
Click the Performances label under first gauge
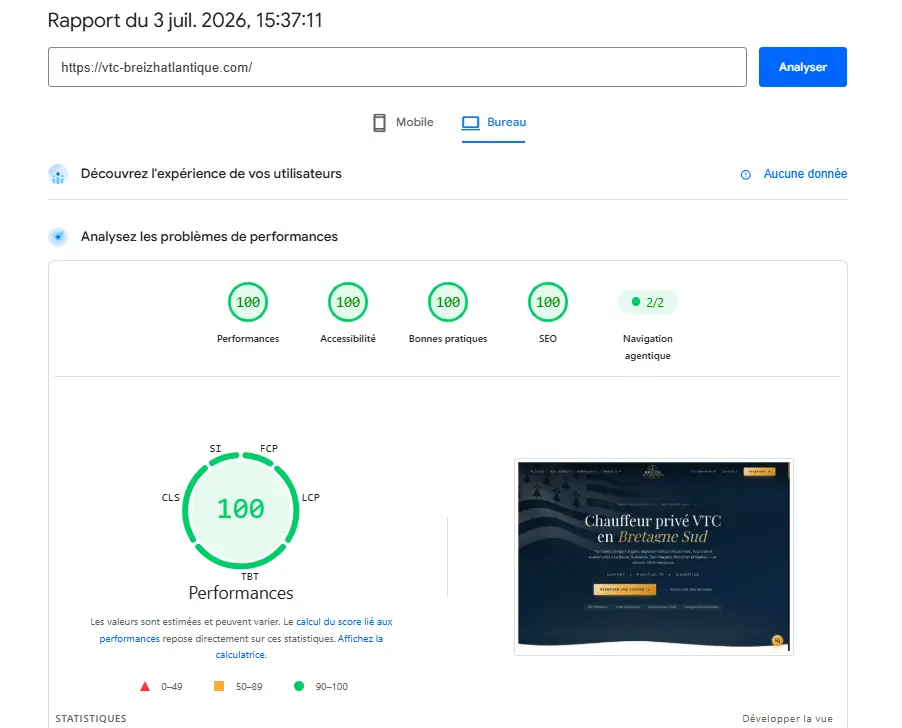[248, 339]
